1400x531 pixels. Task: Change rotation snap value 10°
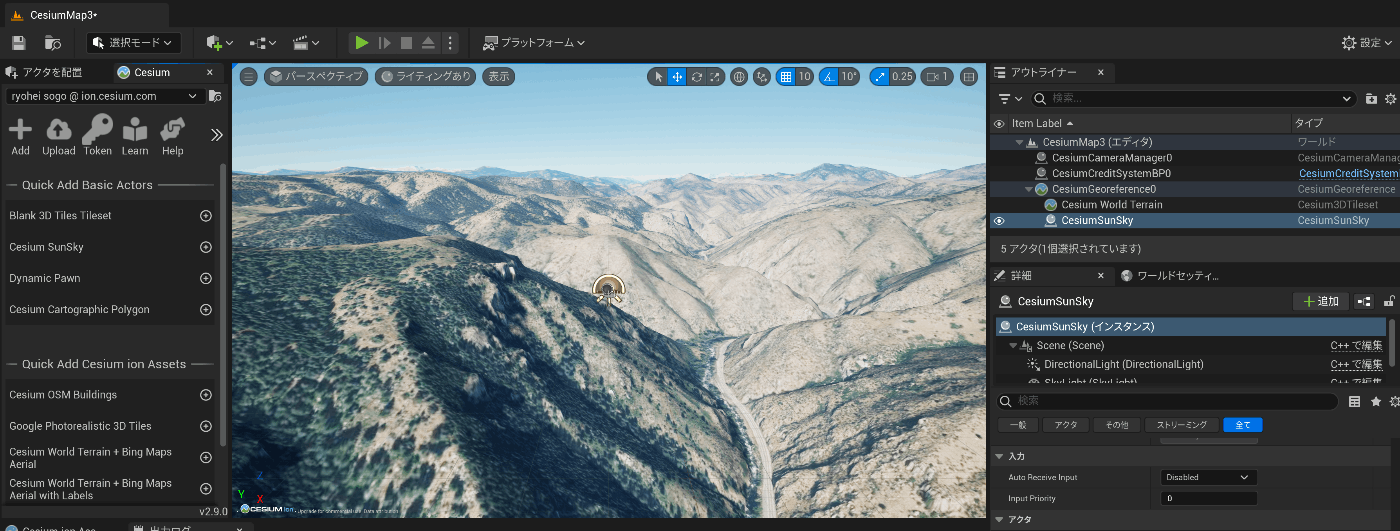849,76
